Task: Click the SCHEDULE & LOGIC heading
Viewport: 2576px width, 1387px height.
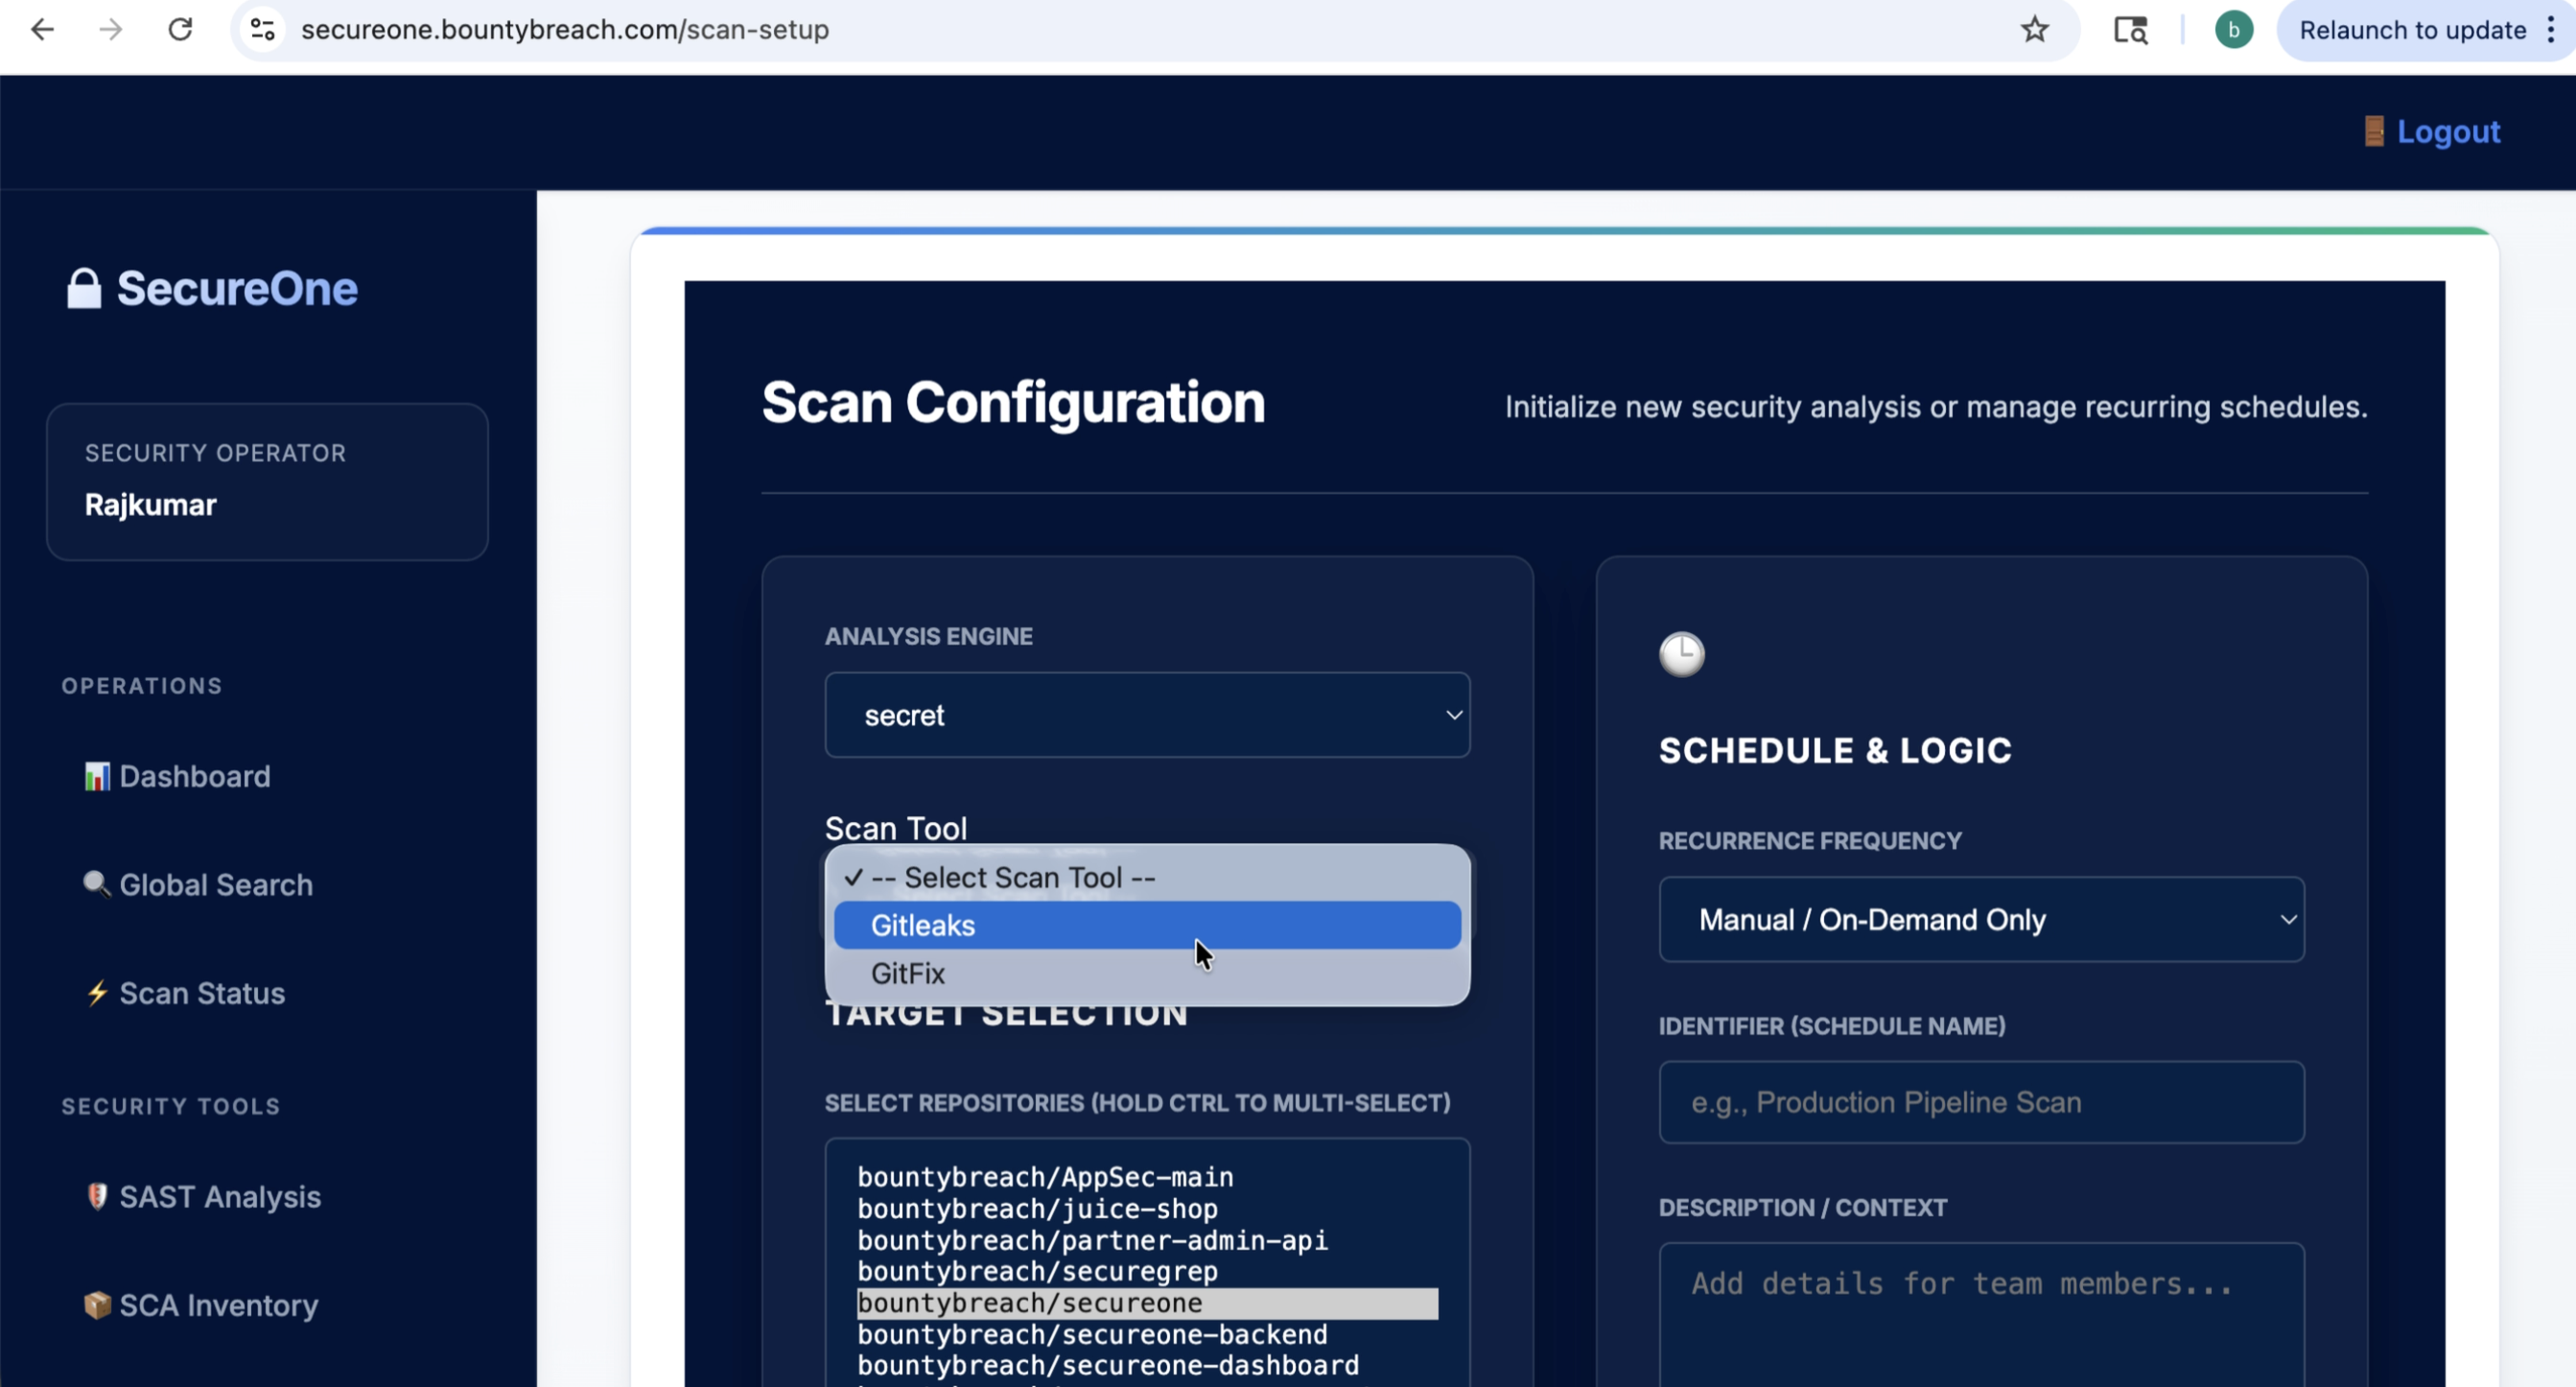Action: tap(1835, 750)
